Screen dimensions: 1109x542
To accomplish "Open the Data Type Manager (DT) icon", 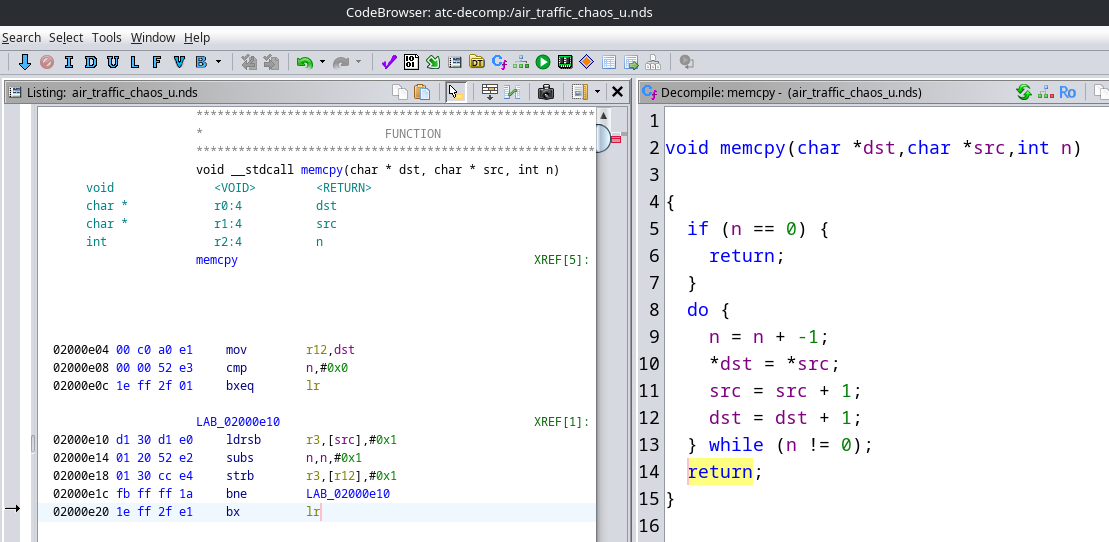I will pyautogui.click(x=477, y=62).
